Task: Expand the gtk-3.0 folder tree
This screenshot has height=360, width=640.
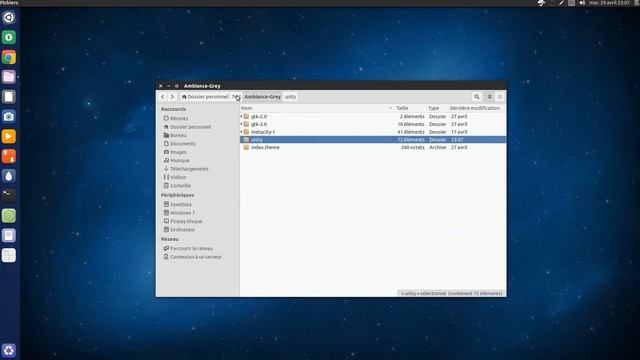Action: 242,124
